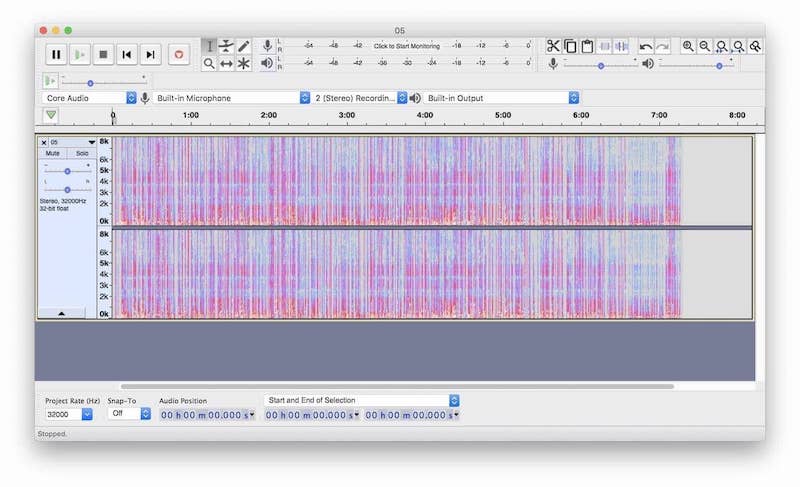Skip to Start of the track
This screenshot has height=487, width=800.
(x=126, y=54)
